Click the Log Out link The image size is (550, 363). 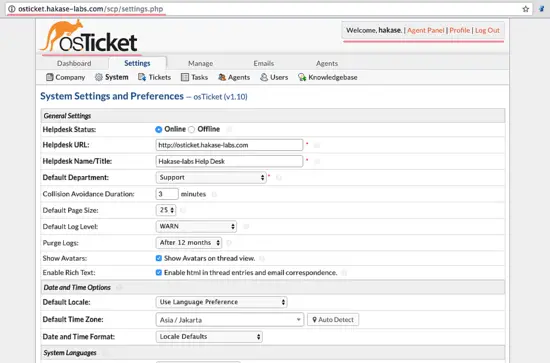point(487,31)
